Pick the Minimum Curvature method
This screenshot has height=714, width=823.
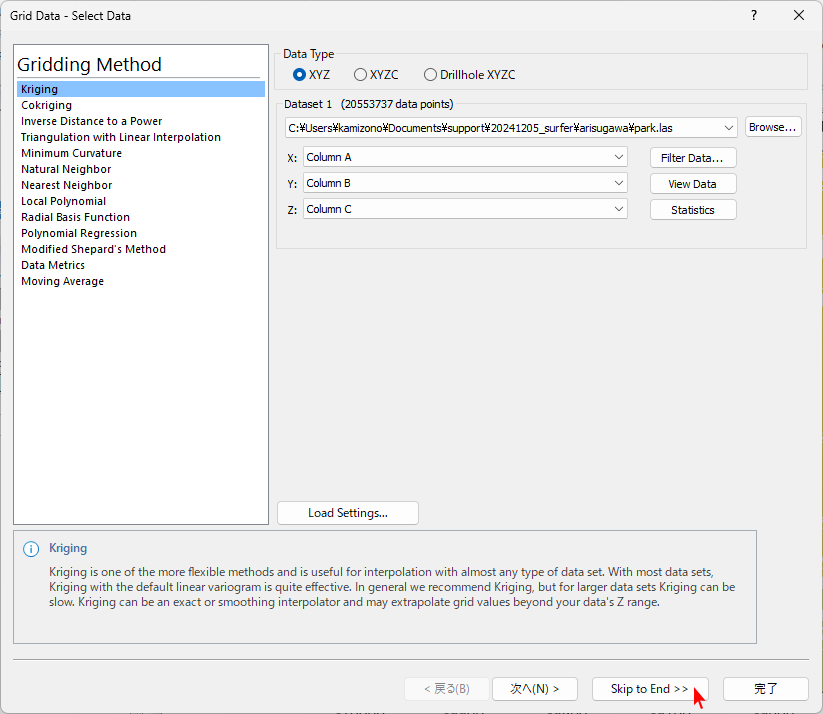pyautogui.click(x=71, y=153)
